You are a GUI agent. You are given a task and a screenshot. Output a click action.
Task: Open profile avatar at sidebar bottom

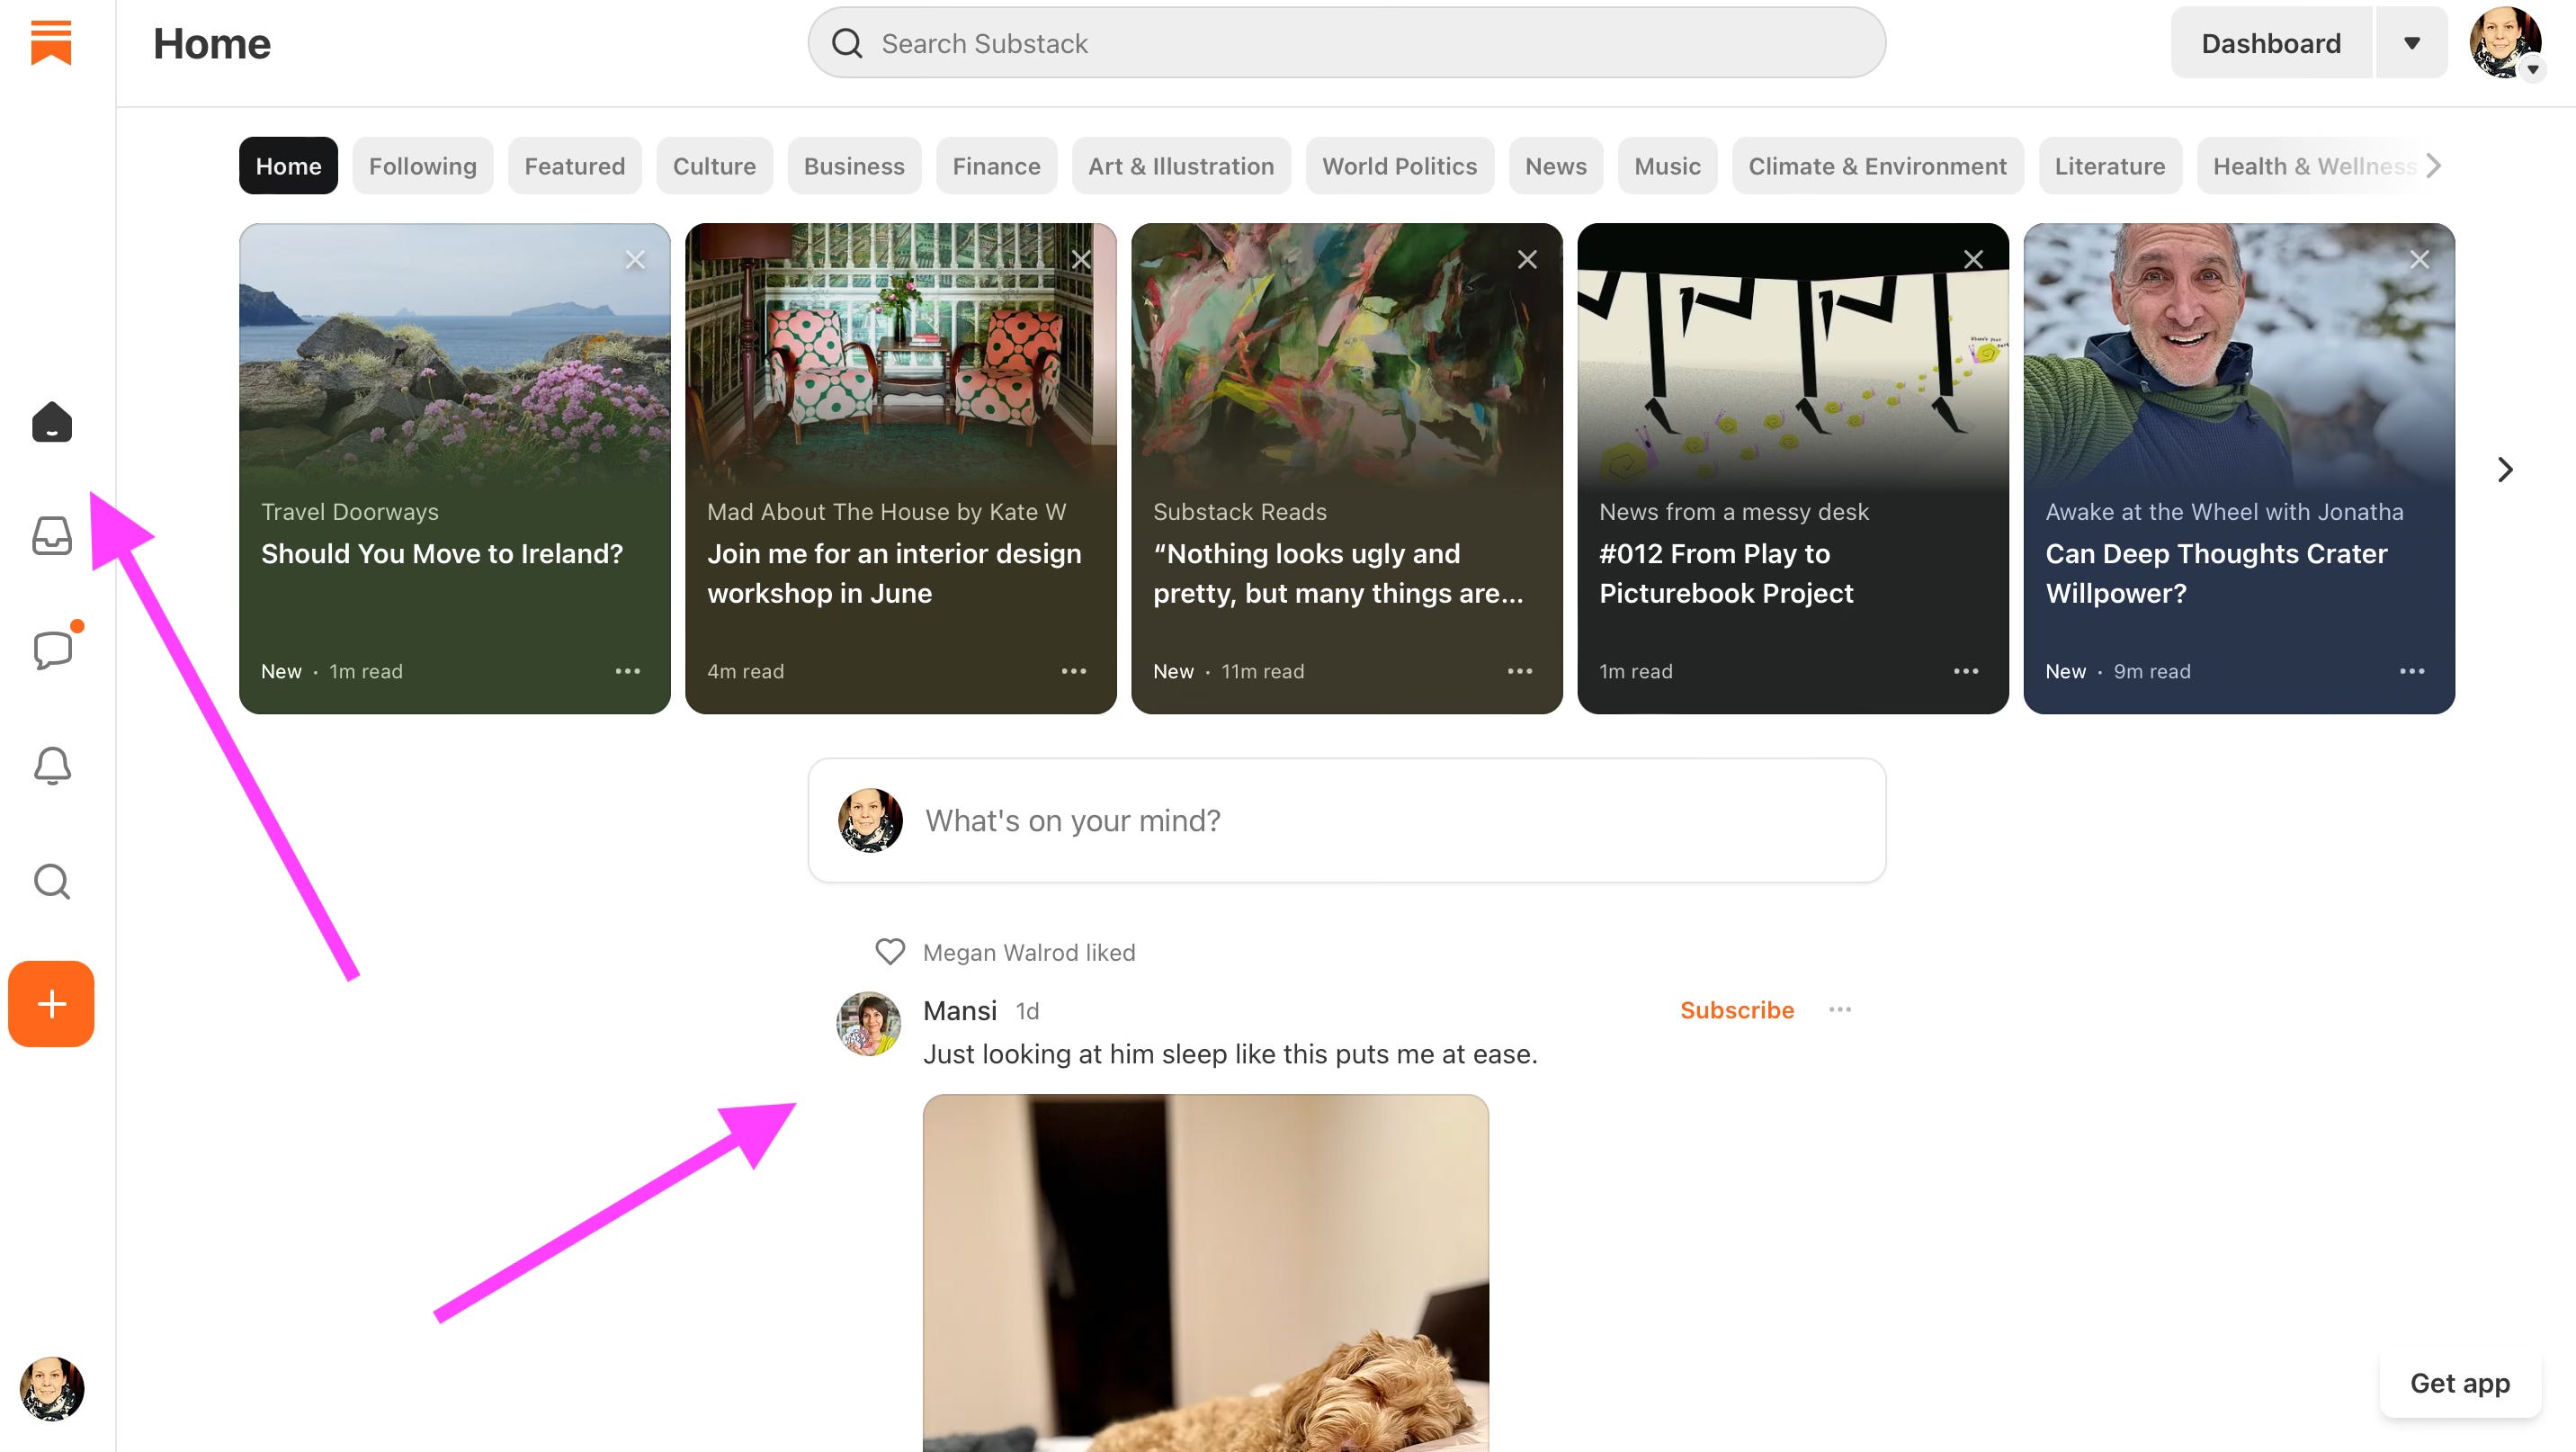point(52,1388)
